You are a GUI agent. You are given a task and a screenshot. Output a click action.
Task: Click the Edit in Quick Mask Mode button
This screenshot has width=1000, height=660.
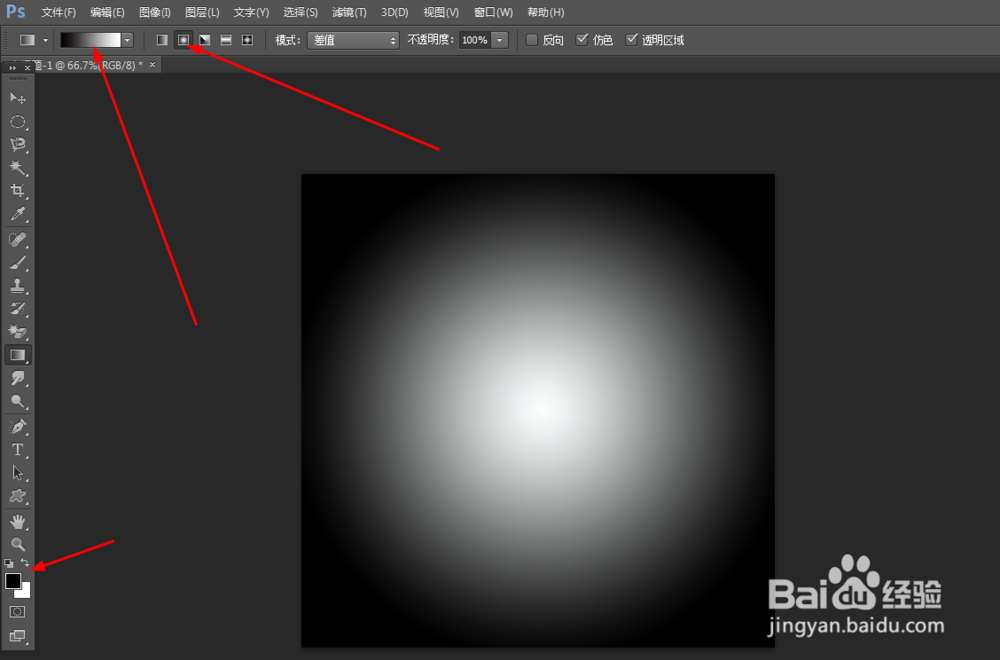pos(17,611)
